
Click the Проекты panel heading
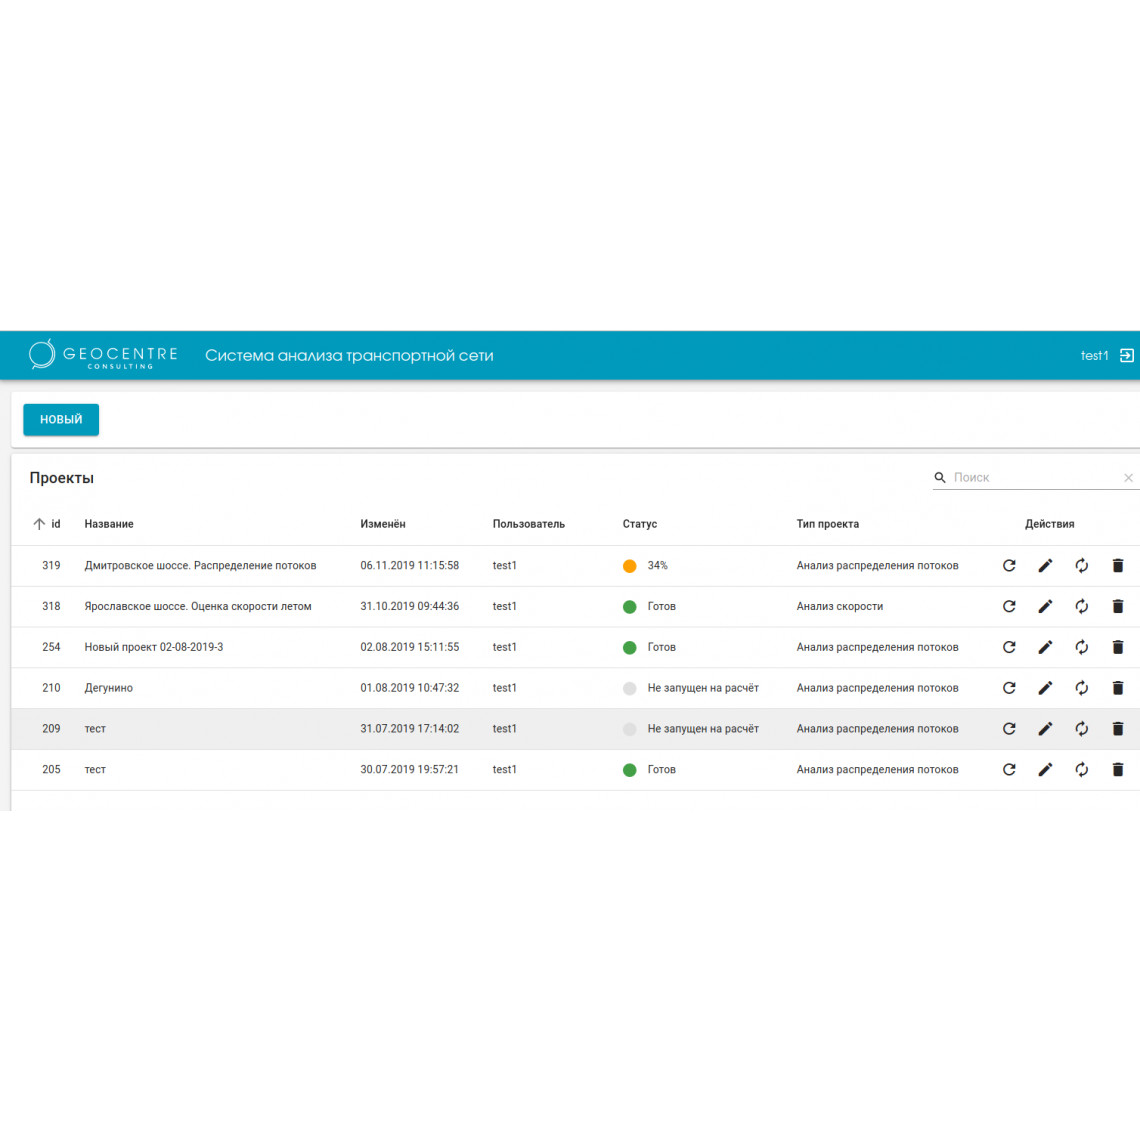point(62,478)
